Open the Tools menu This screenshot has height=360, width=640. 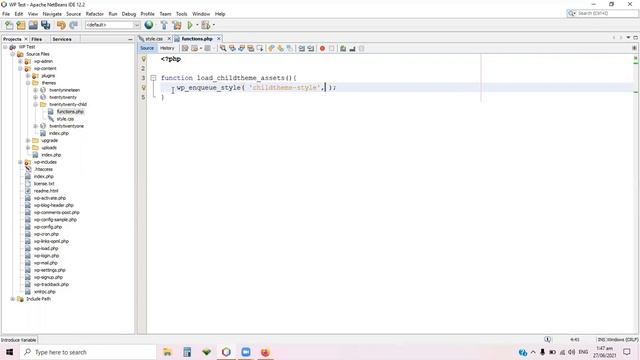[182, 14]
